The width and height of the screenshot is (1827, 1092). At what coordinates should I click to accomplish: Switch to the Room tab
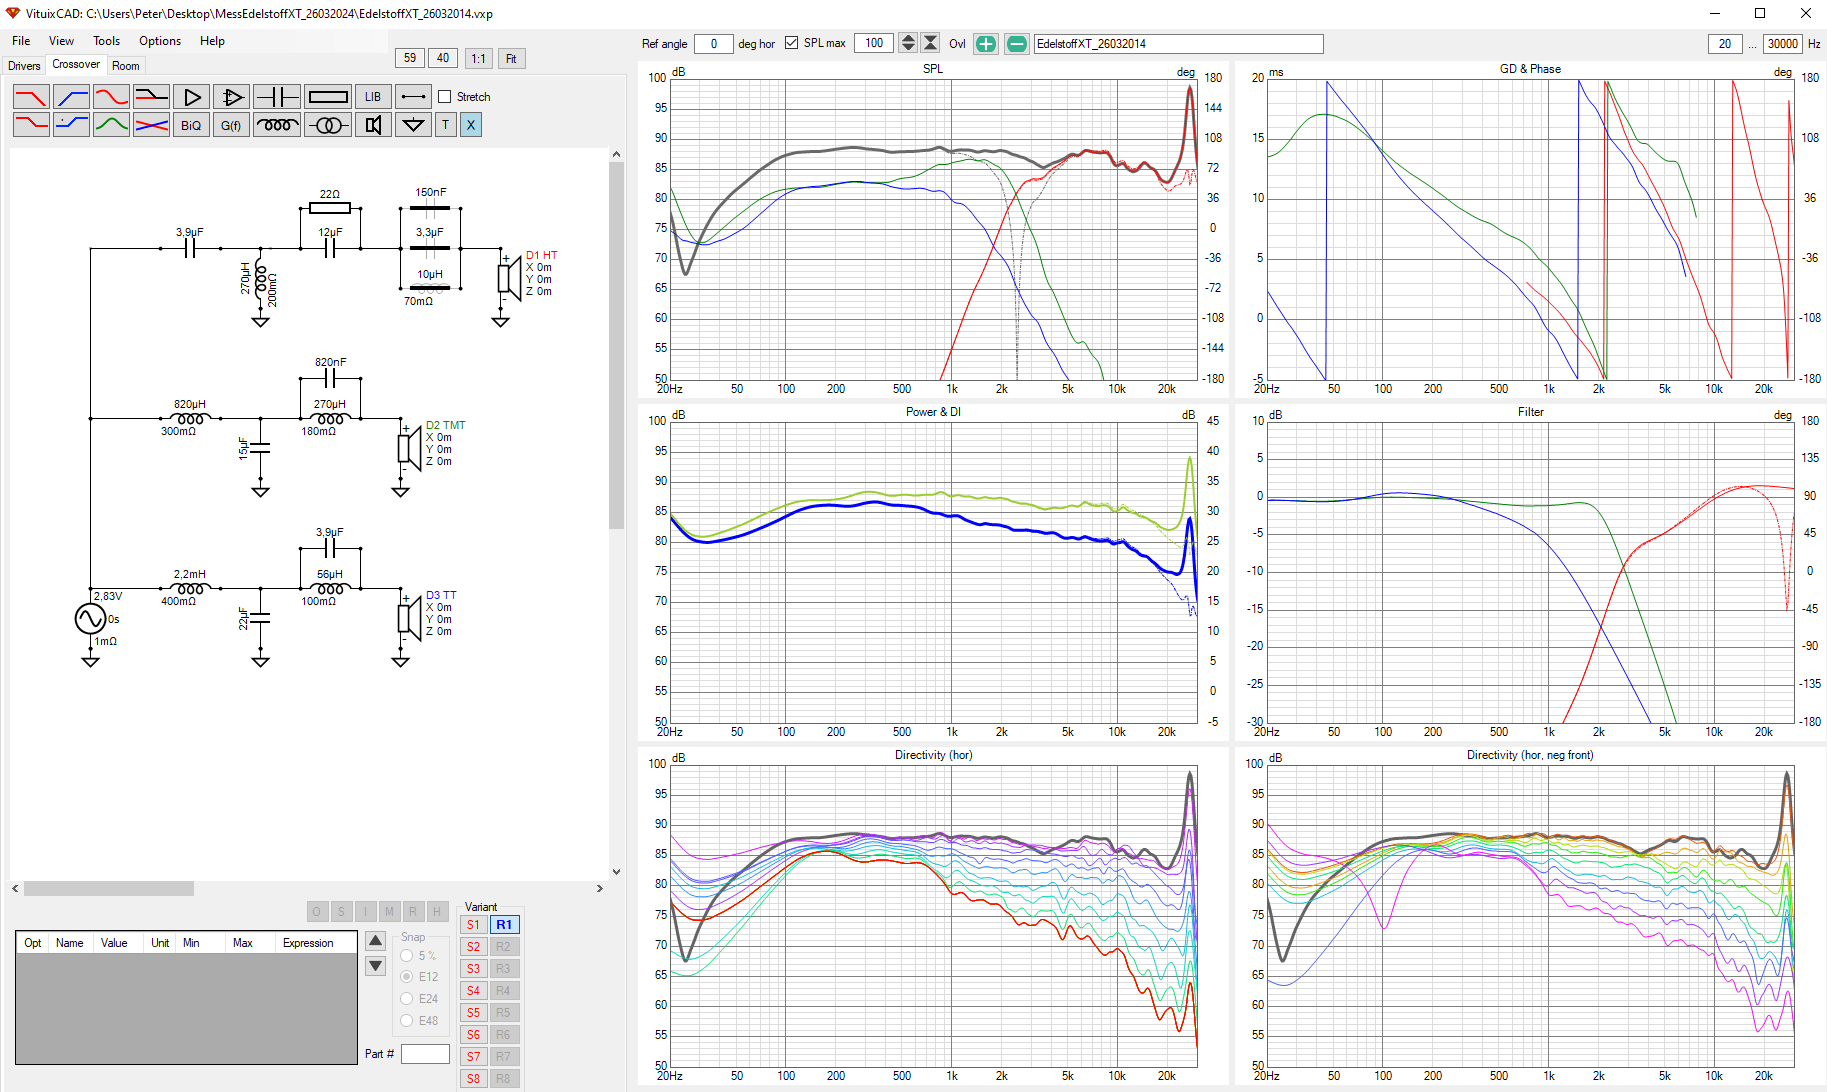[x=126, y=66]
